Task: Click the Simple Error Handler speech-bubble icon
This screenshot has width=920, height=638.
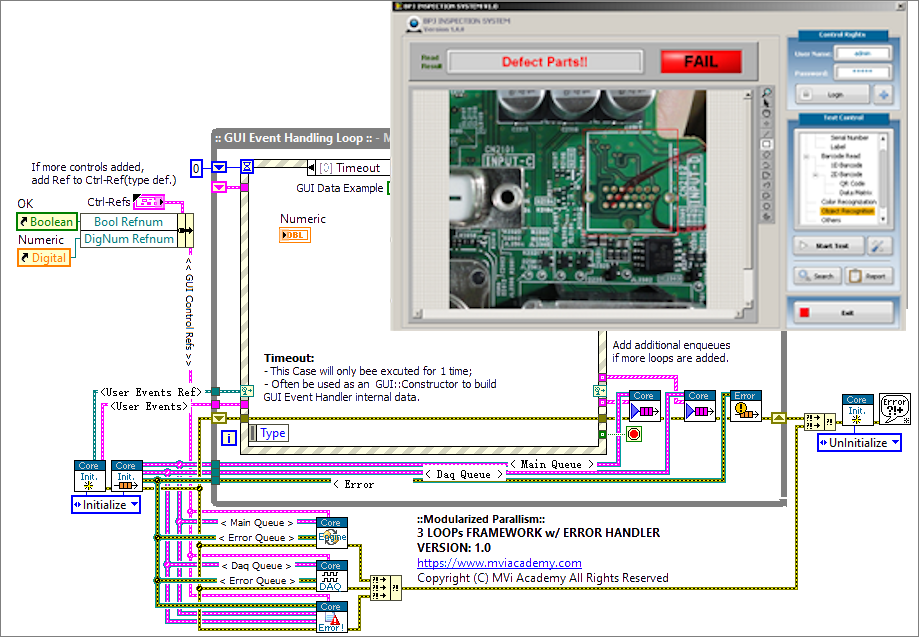Action: [x=895, y=409]
